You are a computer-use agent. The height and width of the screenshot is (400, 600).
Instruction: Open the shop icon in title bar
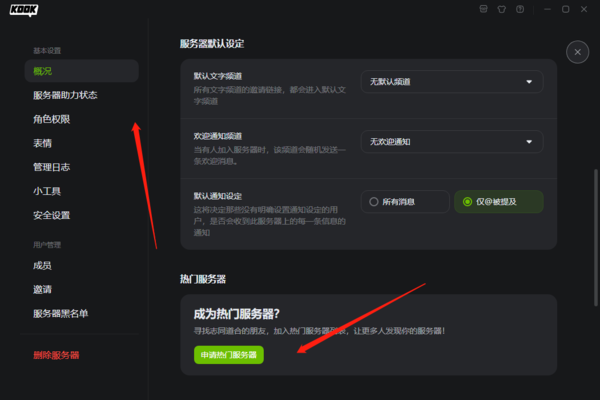(x=483, y=9)
